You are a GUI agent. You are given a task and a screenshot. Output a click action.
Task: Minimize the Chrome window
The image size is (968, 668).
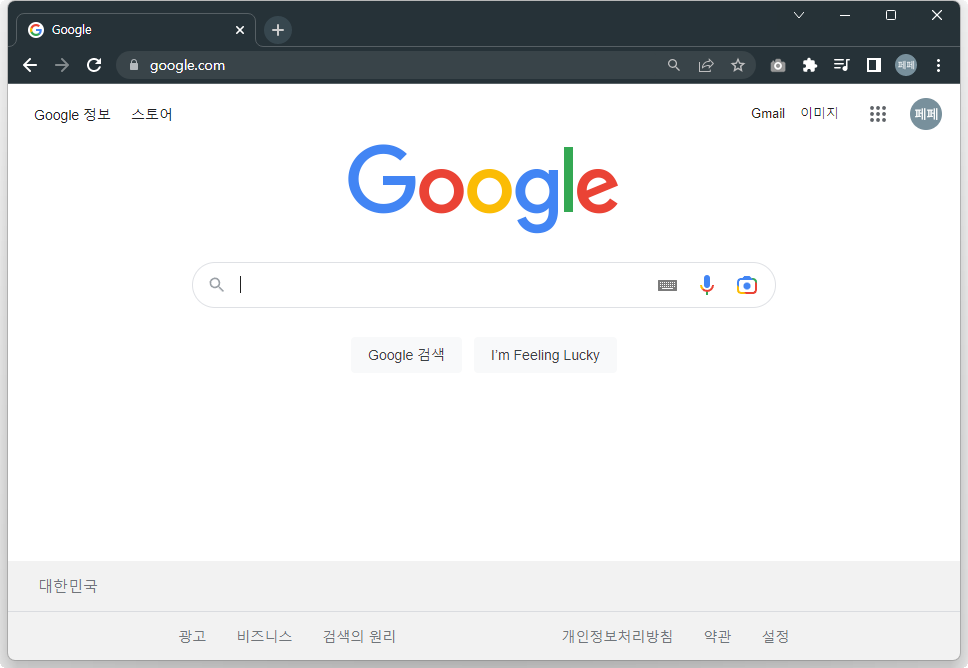[x=845, y=15]
